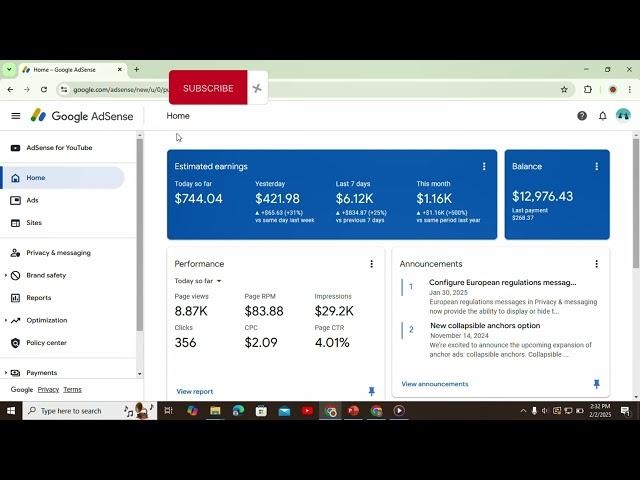Click the taskbar search box
This screenshot has width=640, height=480.
click(x=89, y=411)
